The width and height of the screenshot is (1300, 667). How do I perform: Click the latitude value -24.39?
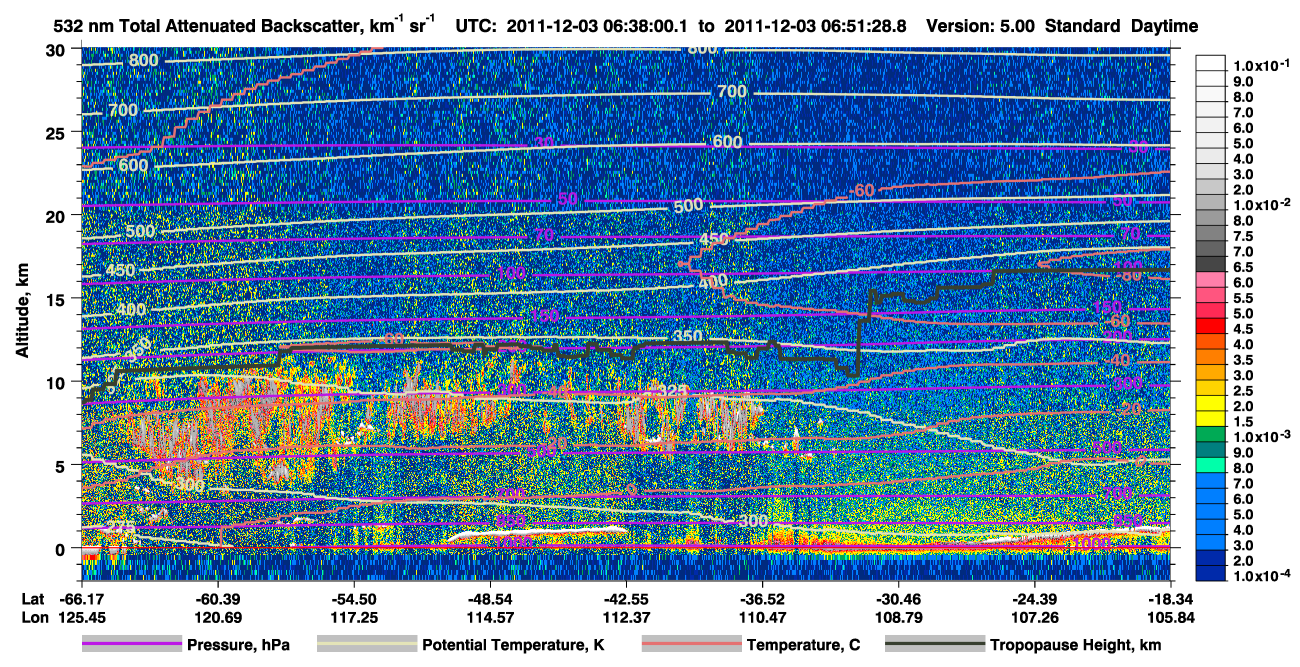coord(1034,598)
